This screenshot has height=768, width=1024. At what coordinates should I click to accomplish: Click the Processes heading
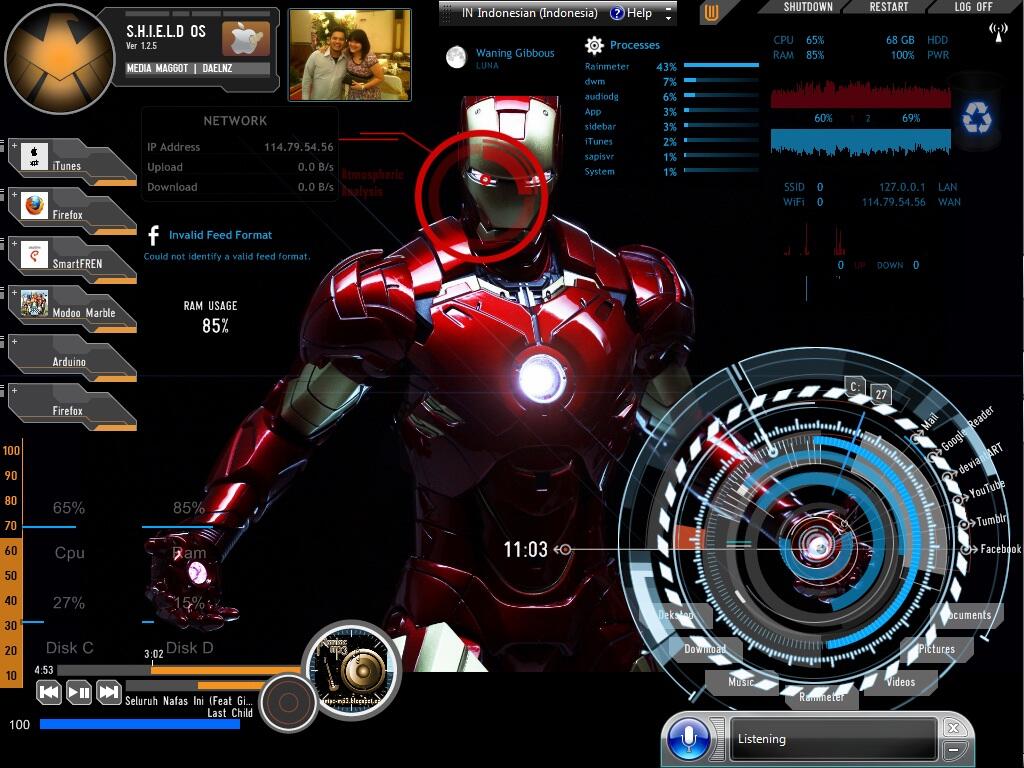pos(634,45)
